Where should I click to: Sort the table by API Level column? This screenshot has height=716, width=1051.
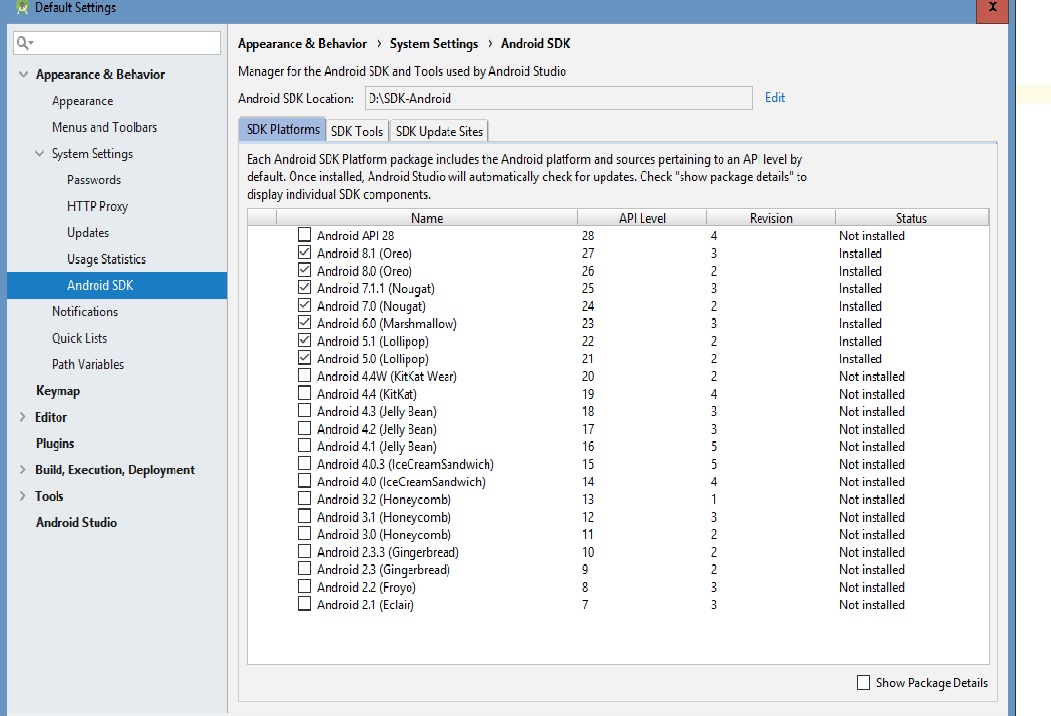pyautogui.click(x=641, y=218)
